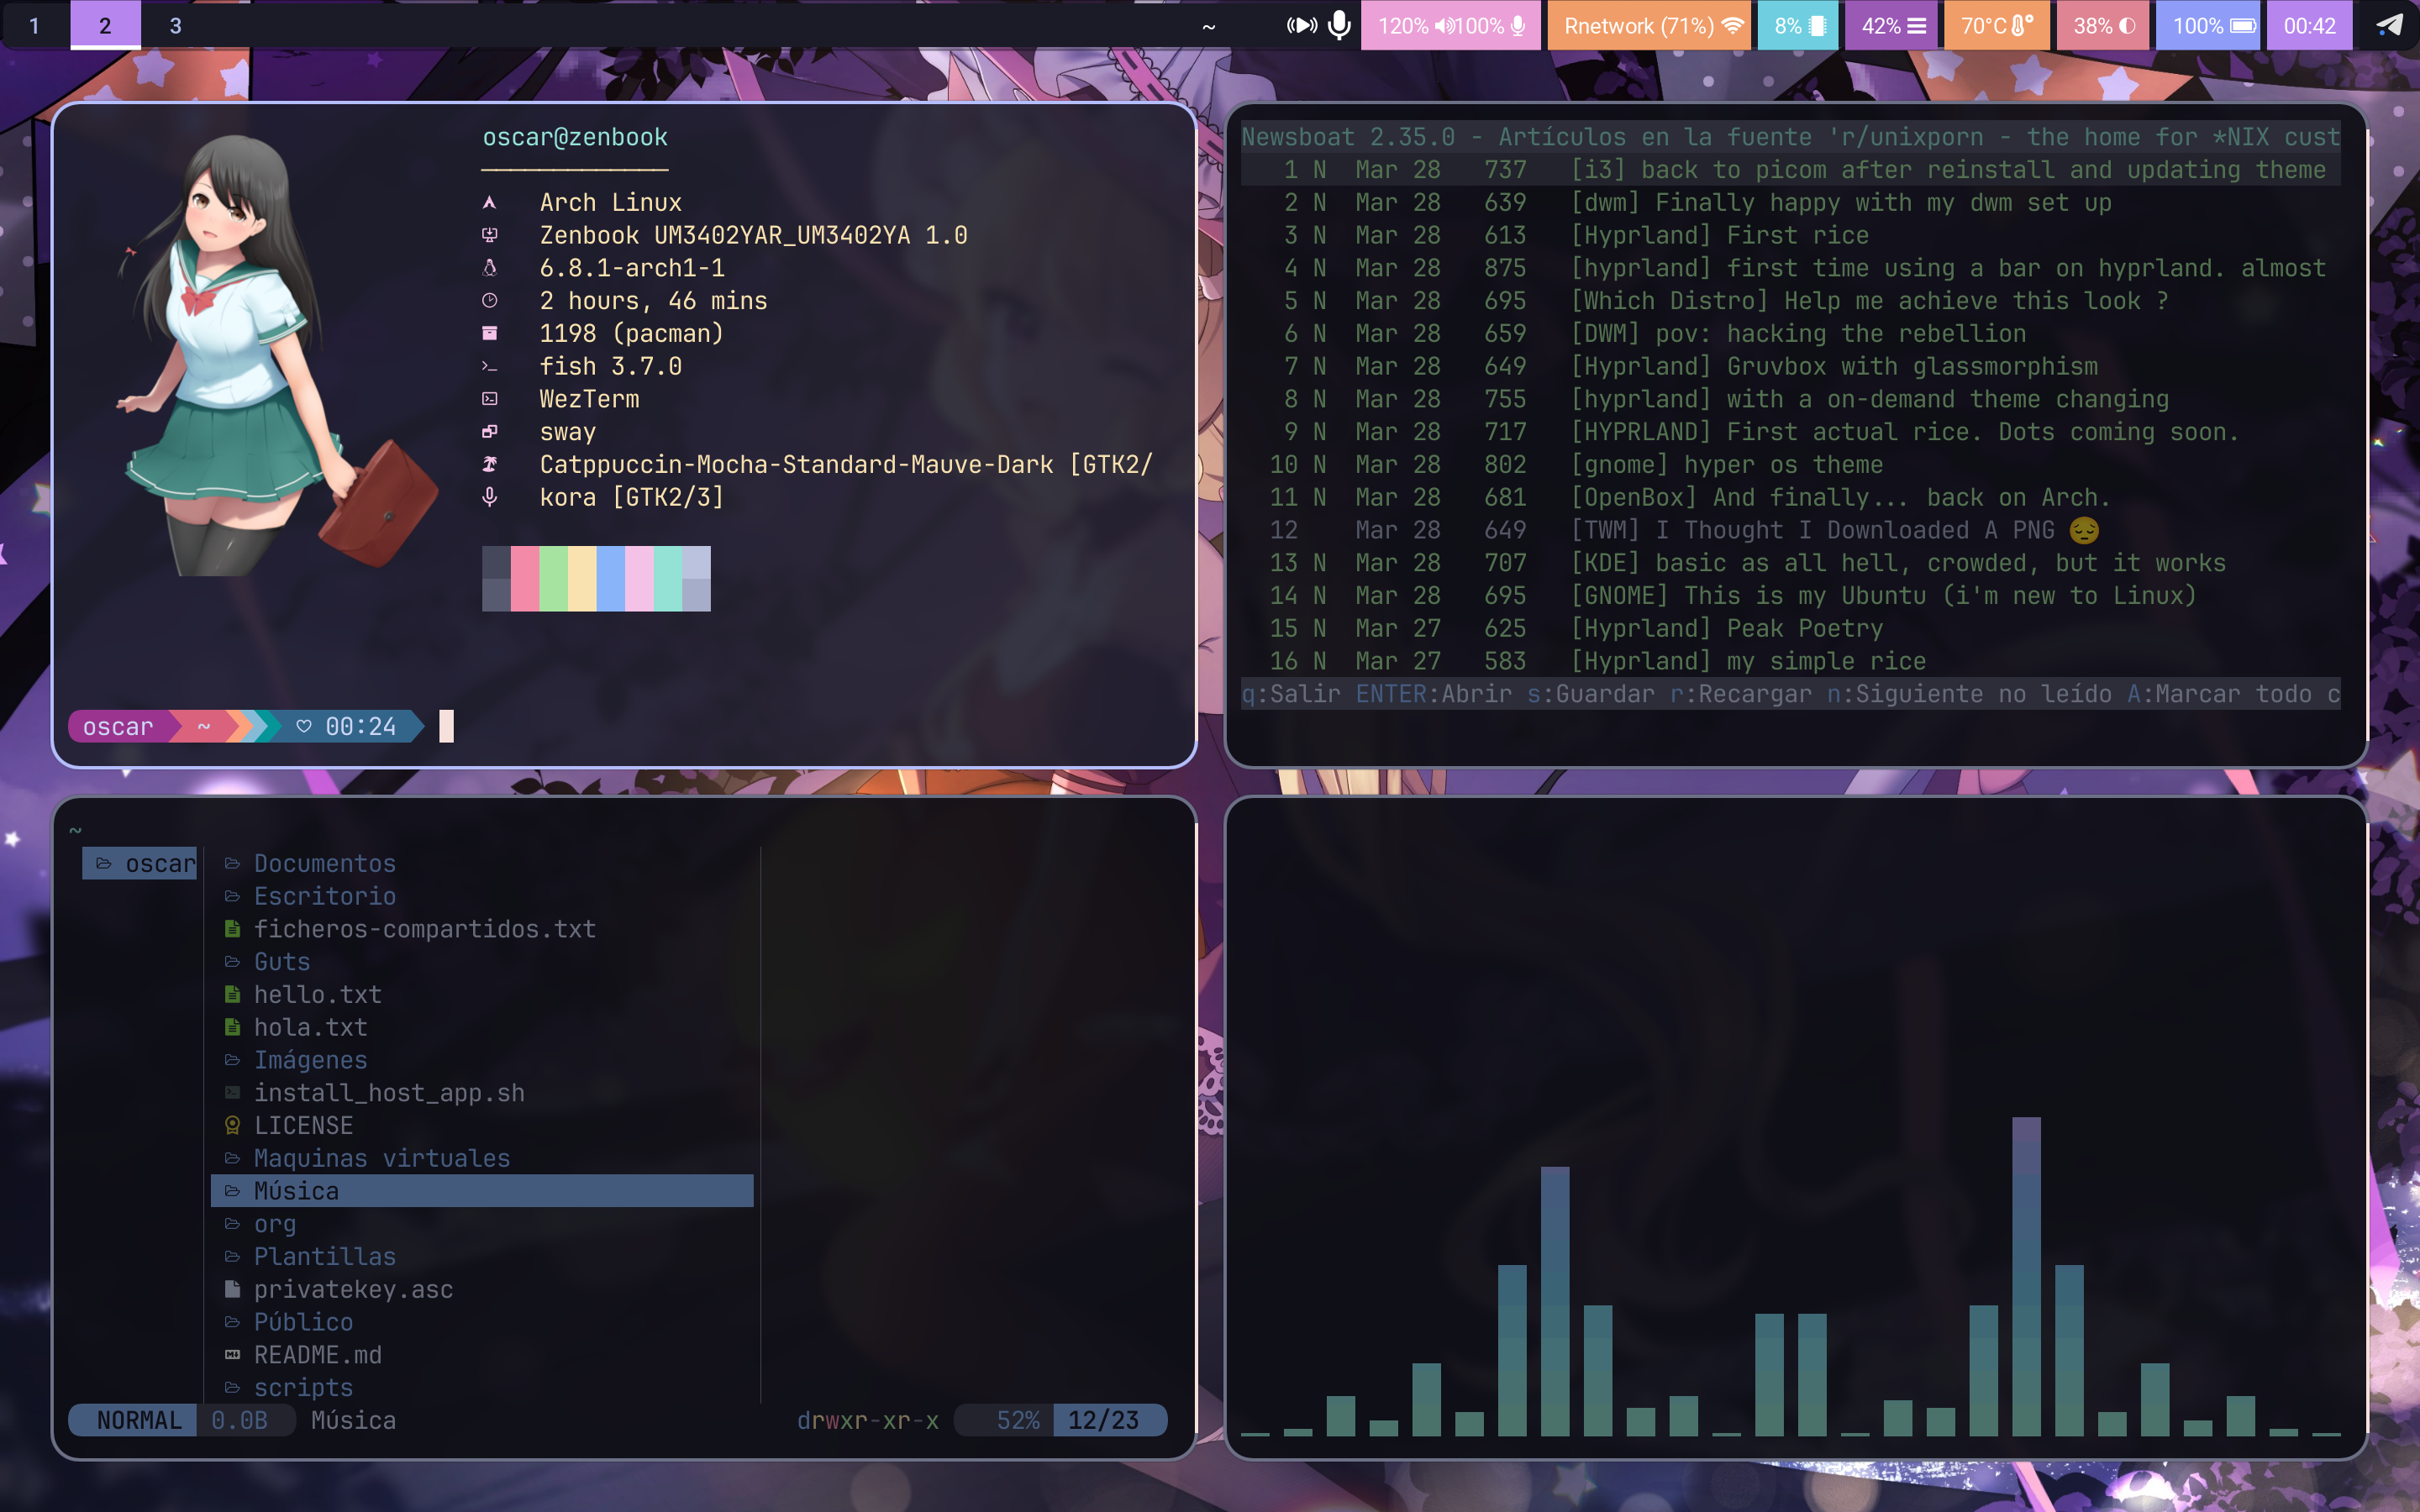Click the 100% microphone level indicator
Screen dimensions: 2420x1512
[x=1491, y=25]
